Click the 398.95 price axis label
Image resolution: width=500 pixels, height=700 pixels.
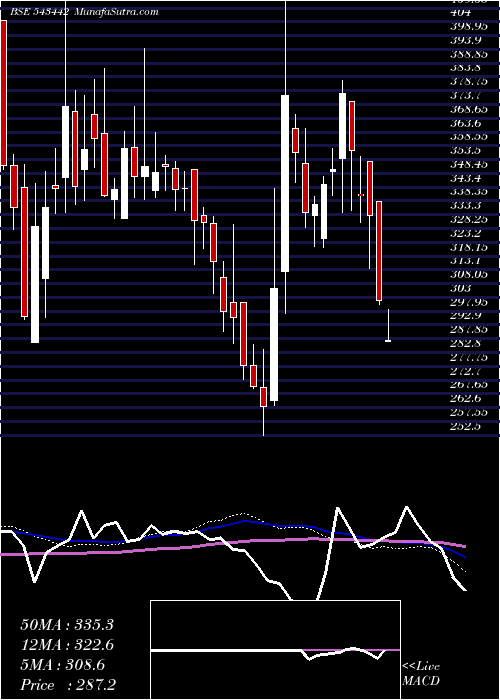coord(469,26)
